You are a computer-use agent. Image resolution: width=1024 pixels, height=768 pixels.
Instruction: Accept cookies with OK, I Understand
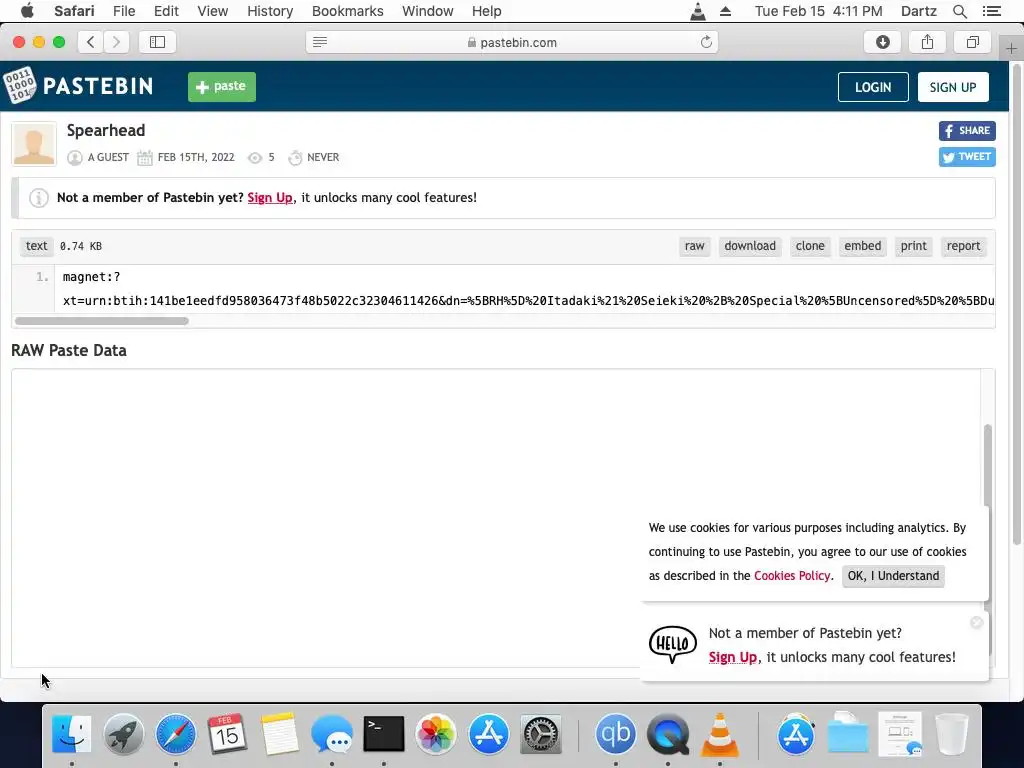click(893, 575)
